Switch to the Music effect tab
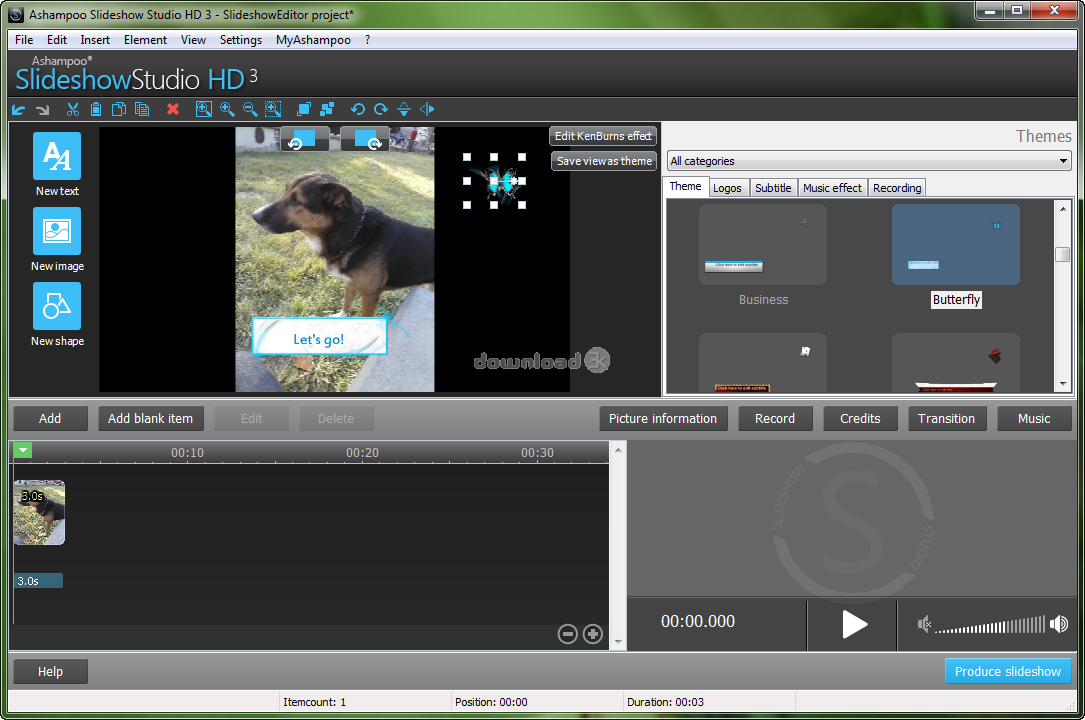Image resolution: width=1085 pixels, height=720 pixels. (832, 188)
